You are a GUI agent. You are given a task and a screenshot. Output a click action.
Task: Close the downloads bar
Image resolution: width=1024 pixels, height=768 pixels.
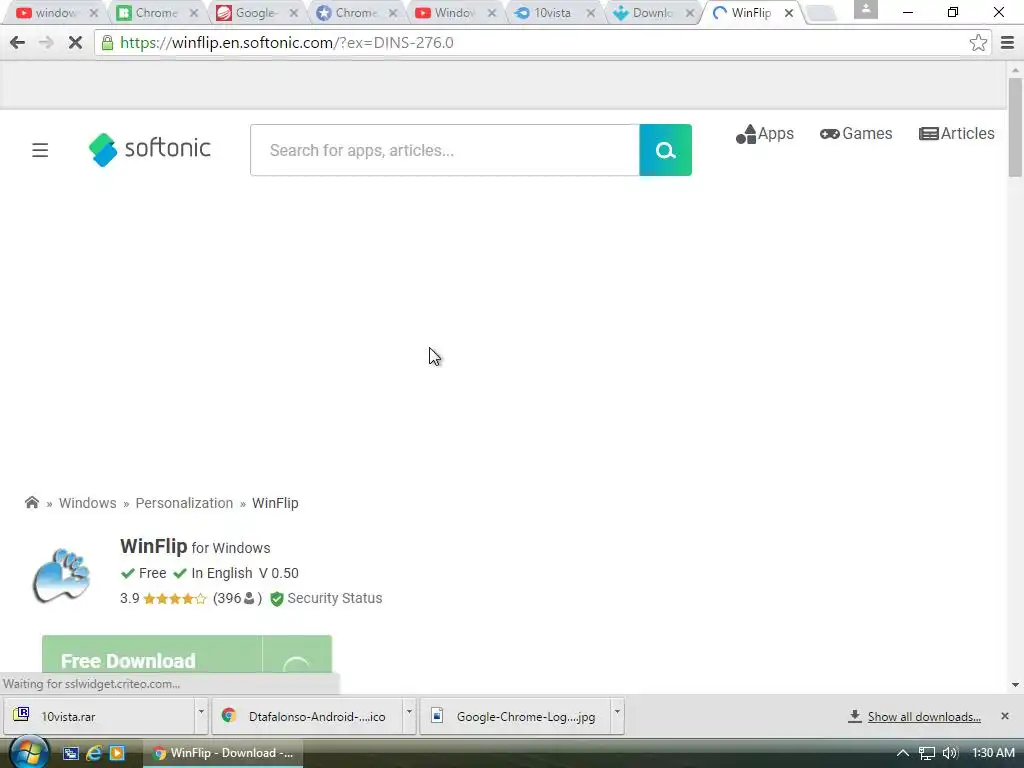coord(1005,716)
